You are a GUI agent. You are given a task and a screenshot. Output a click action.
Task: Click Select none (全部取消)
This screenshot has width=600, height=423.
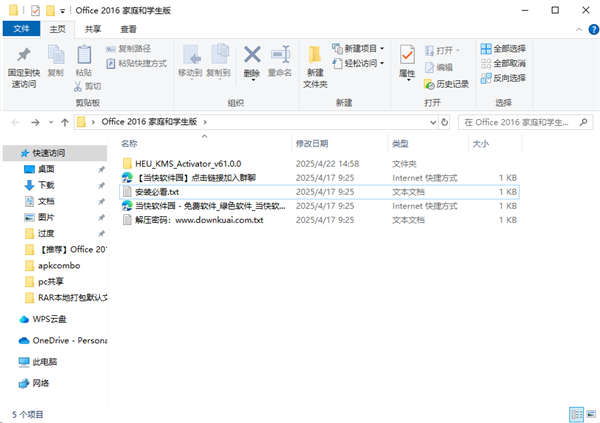tap(503, 63)
